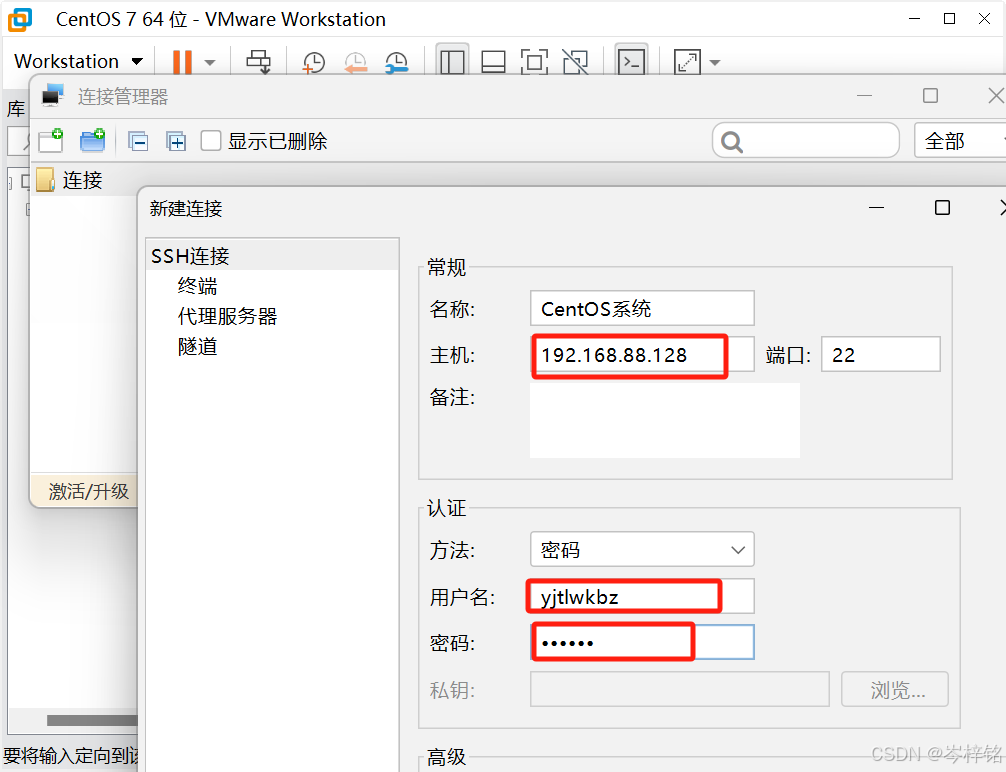Click the disabled 浏览... button
1006x772 pixels.
pos(895,690)
